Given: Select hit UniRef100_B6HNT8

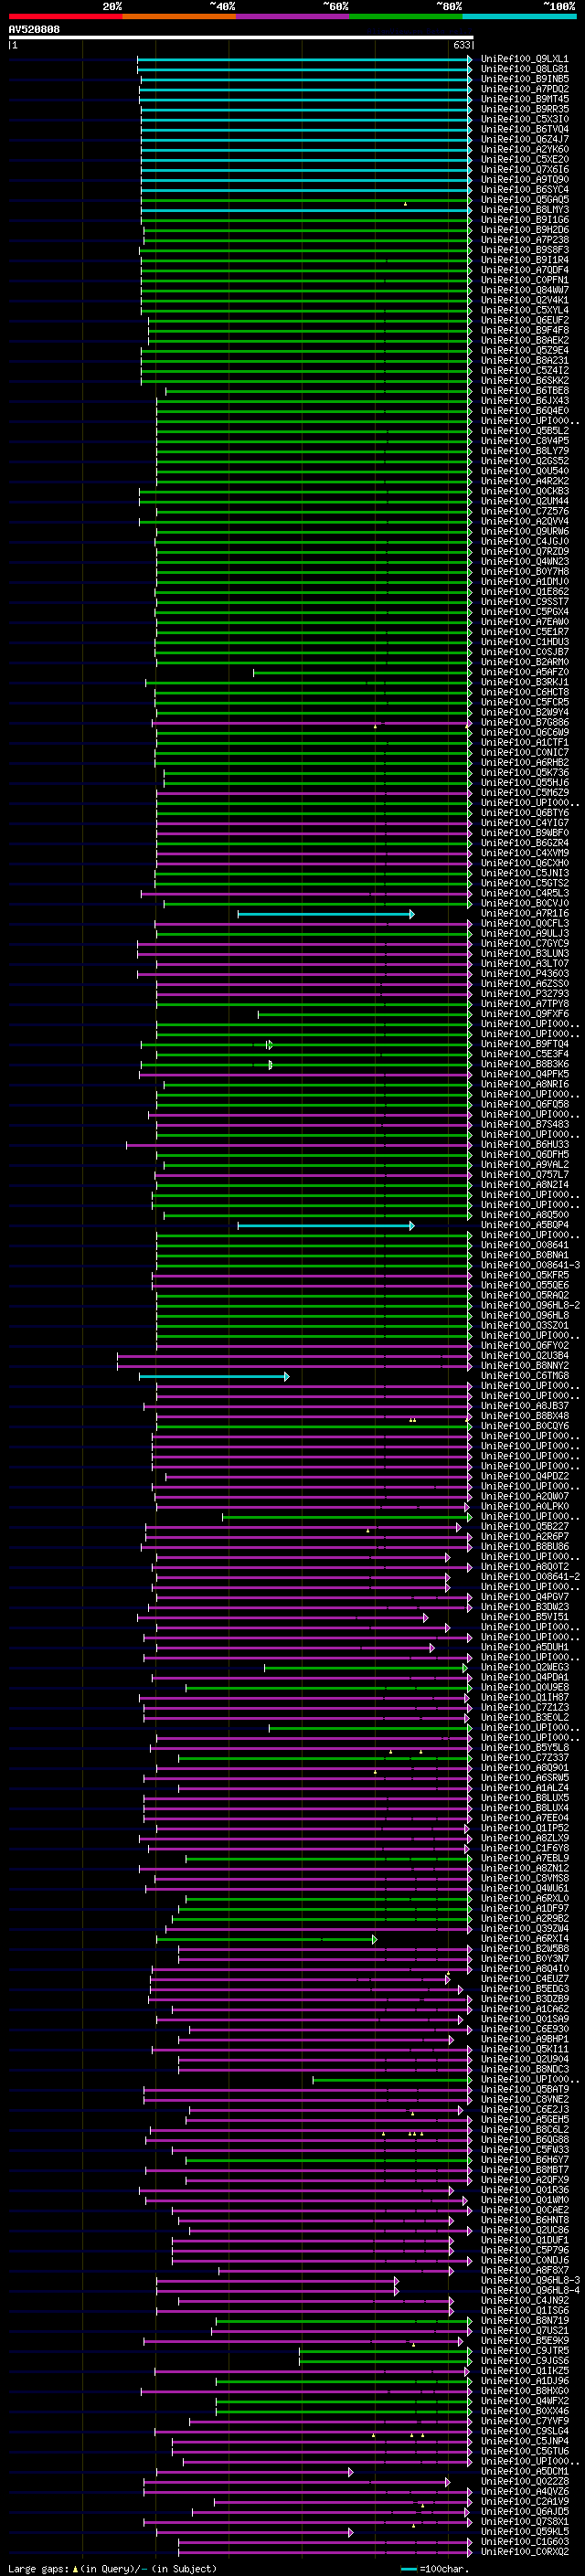Looking at the screenshot, I should coord(525,2219).
